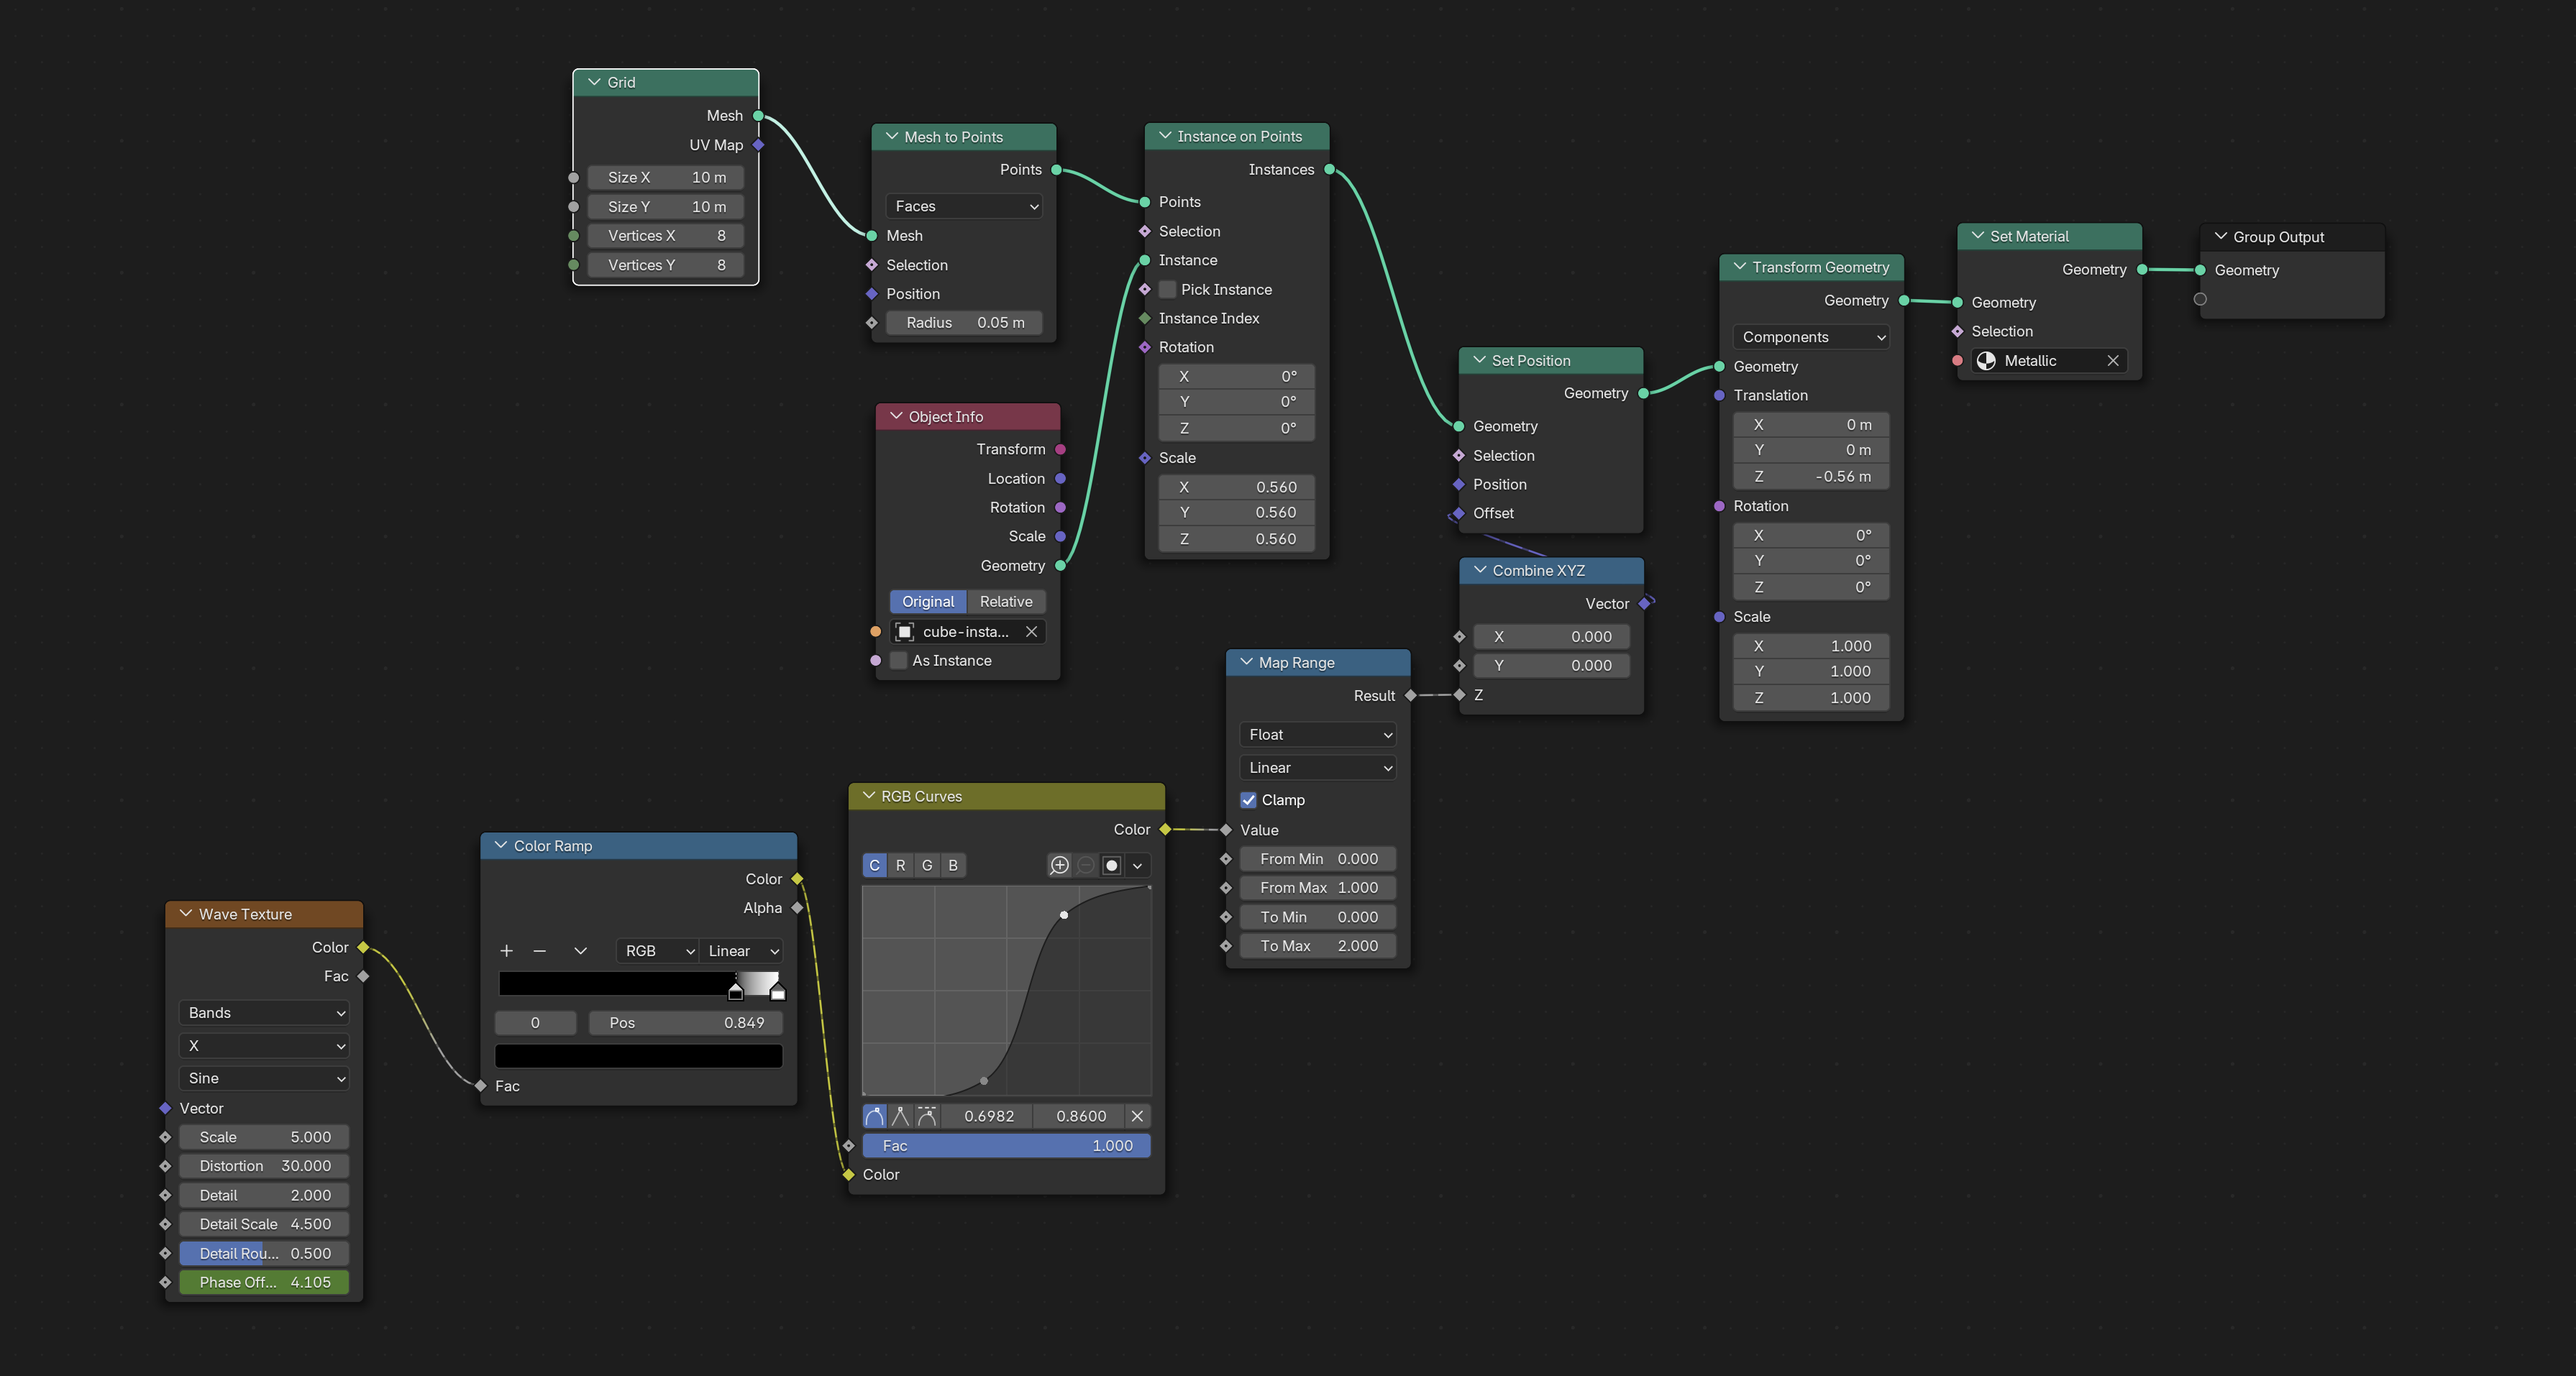Screen dimensions: 2576x1376
Task: Select Relative transform space
Action: pyautogui.click(x=1006, y=602)
